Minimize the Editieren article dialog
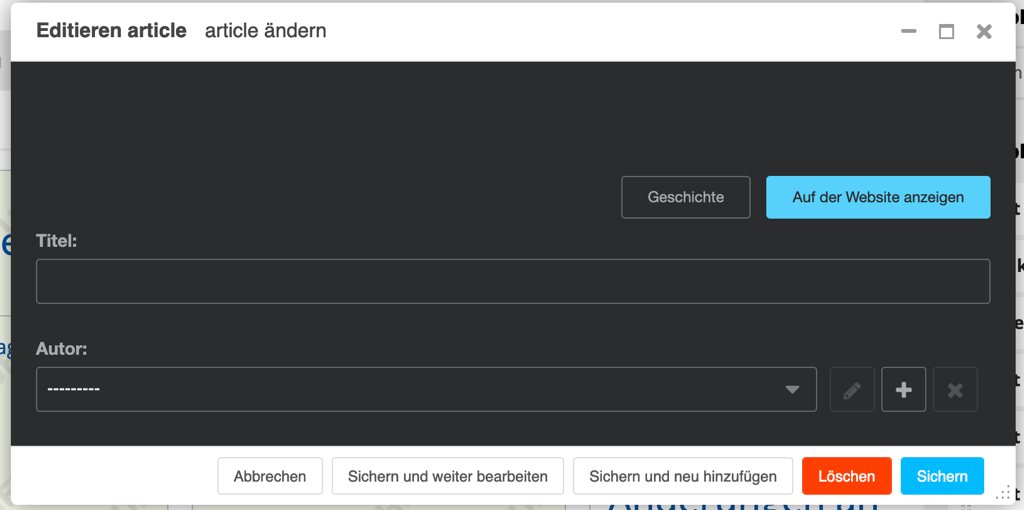 click(x=908, y=31)
